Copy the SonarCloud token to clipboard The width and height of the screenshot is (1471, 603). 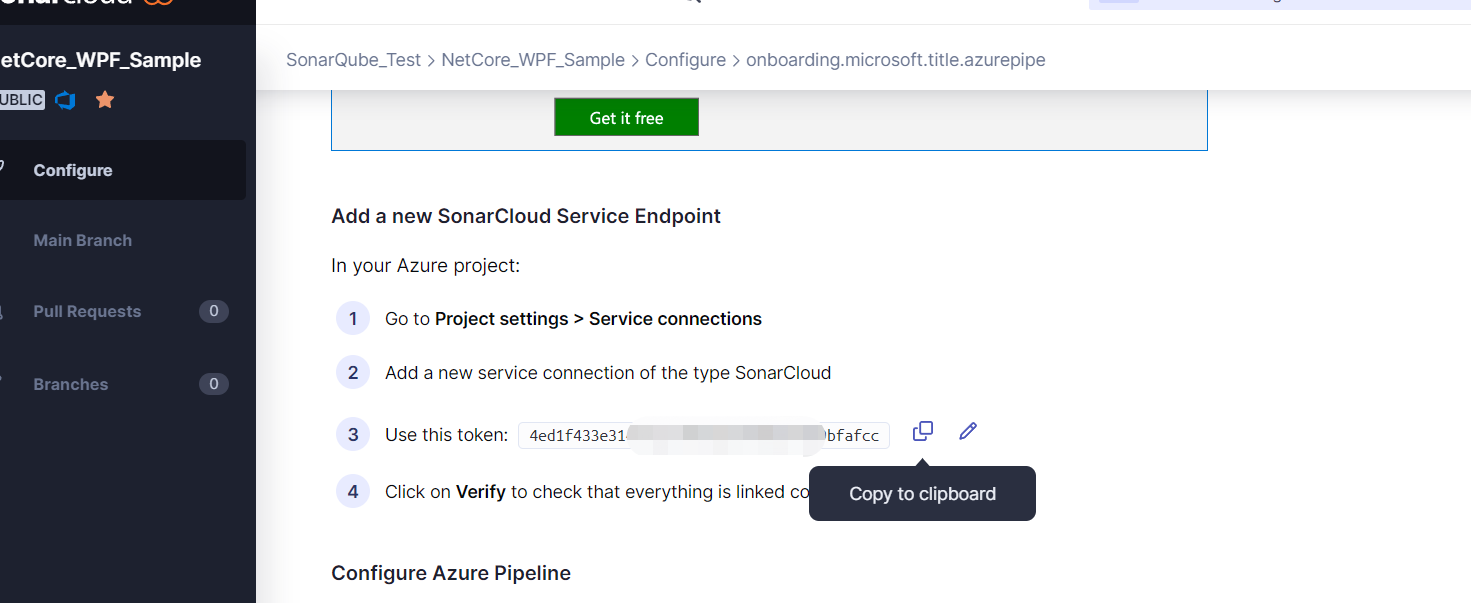[x=922, y=430]
